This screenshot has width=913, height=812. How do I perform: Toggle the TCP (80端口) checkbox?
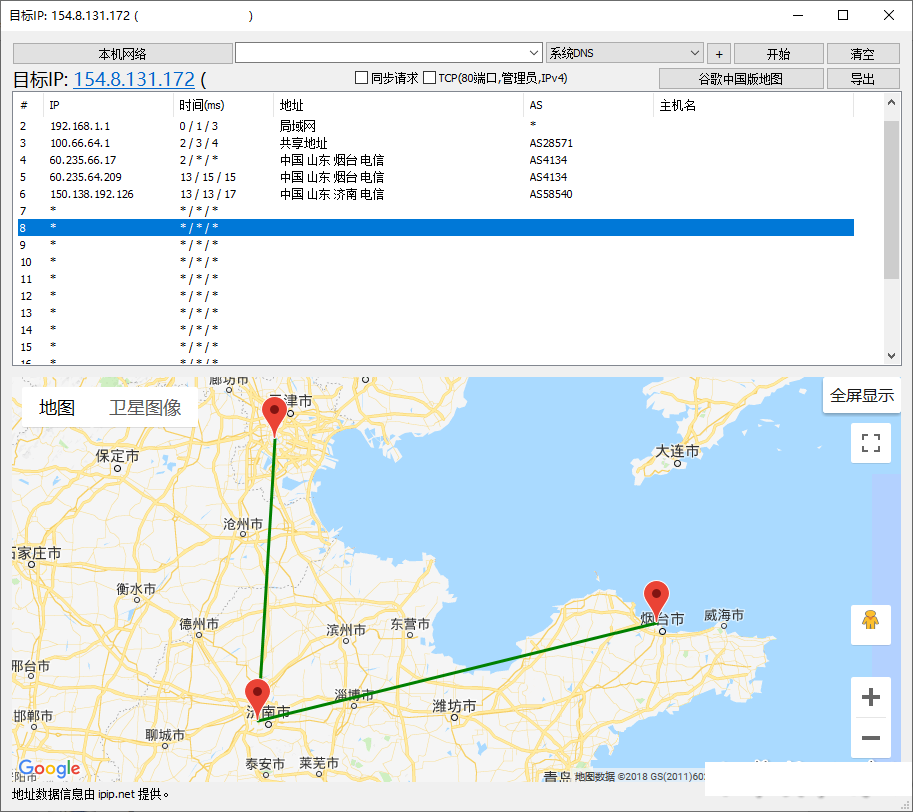[x=430, y=78]
